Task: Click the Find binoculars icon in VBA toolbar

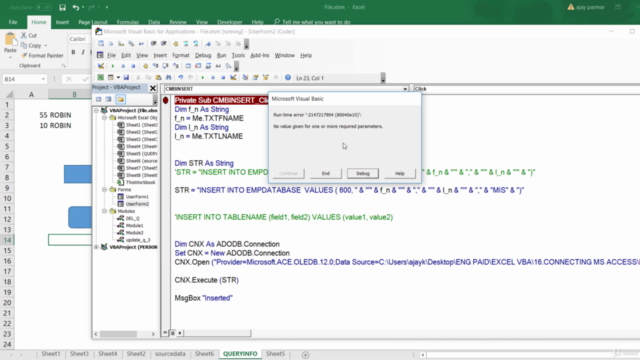Action: pyautogui.click(x=169, y=78)
